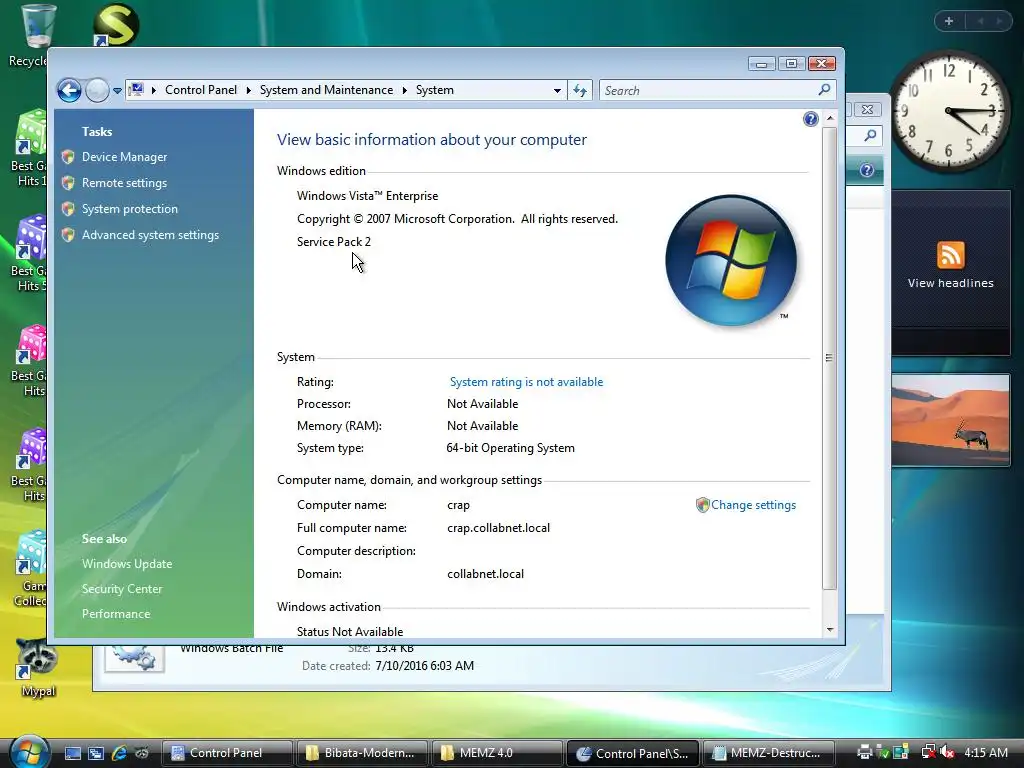Select the green S shortcut icon on desktop
The height and width of the screenshot is (768, 1024).
point(116,25)
